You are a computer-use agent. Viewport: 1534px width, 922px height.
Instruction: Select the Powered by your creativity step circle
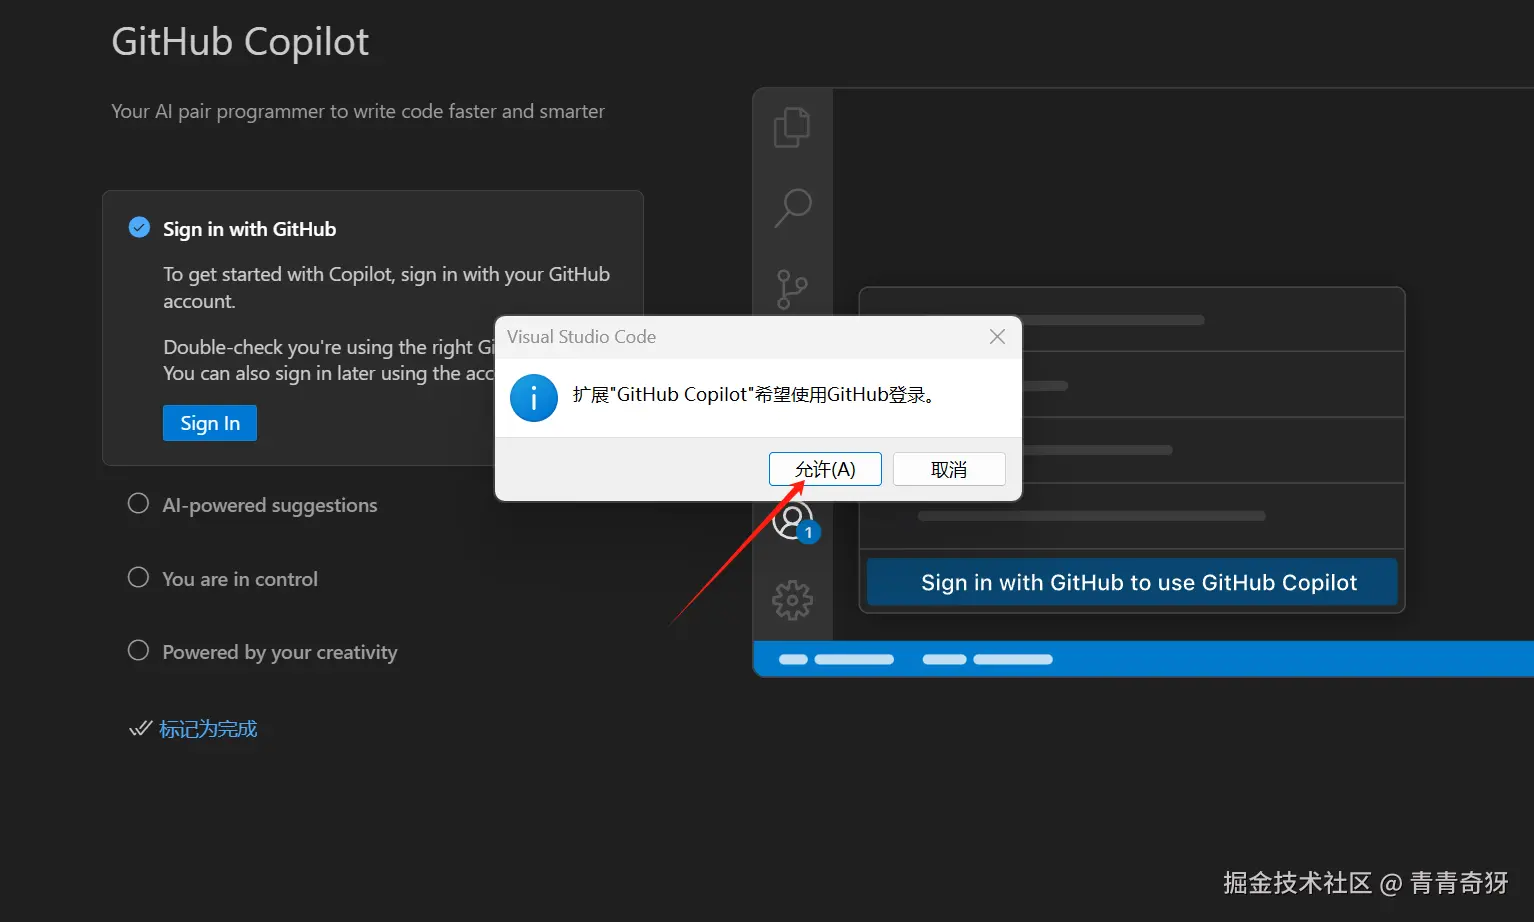click(138, 650)
